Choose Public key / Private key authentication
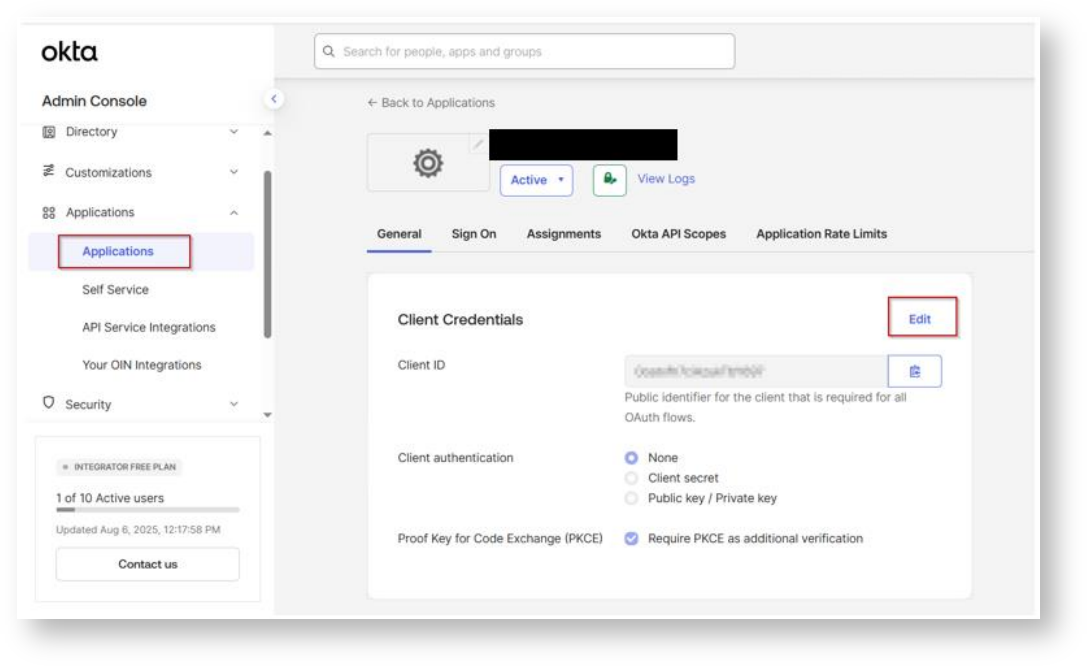Viewport: 1088px width, 667px height. [631, 498]
